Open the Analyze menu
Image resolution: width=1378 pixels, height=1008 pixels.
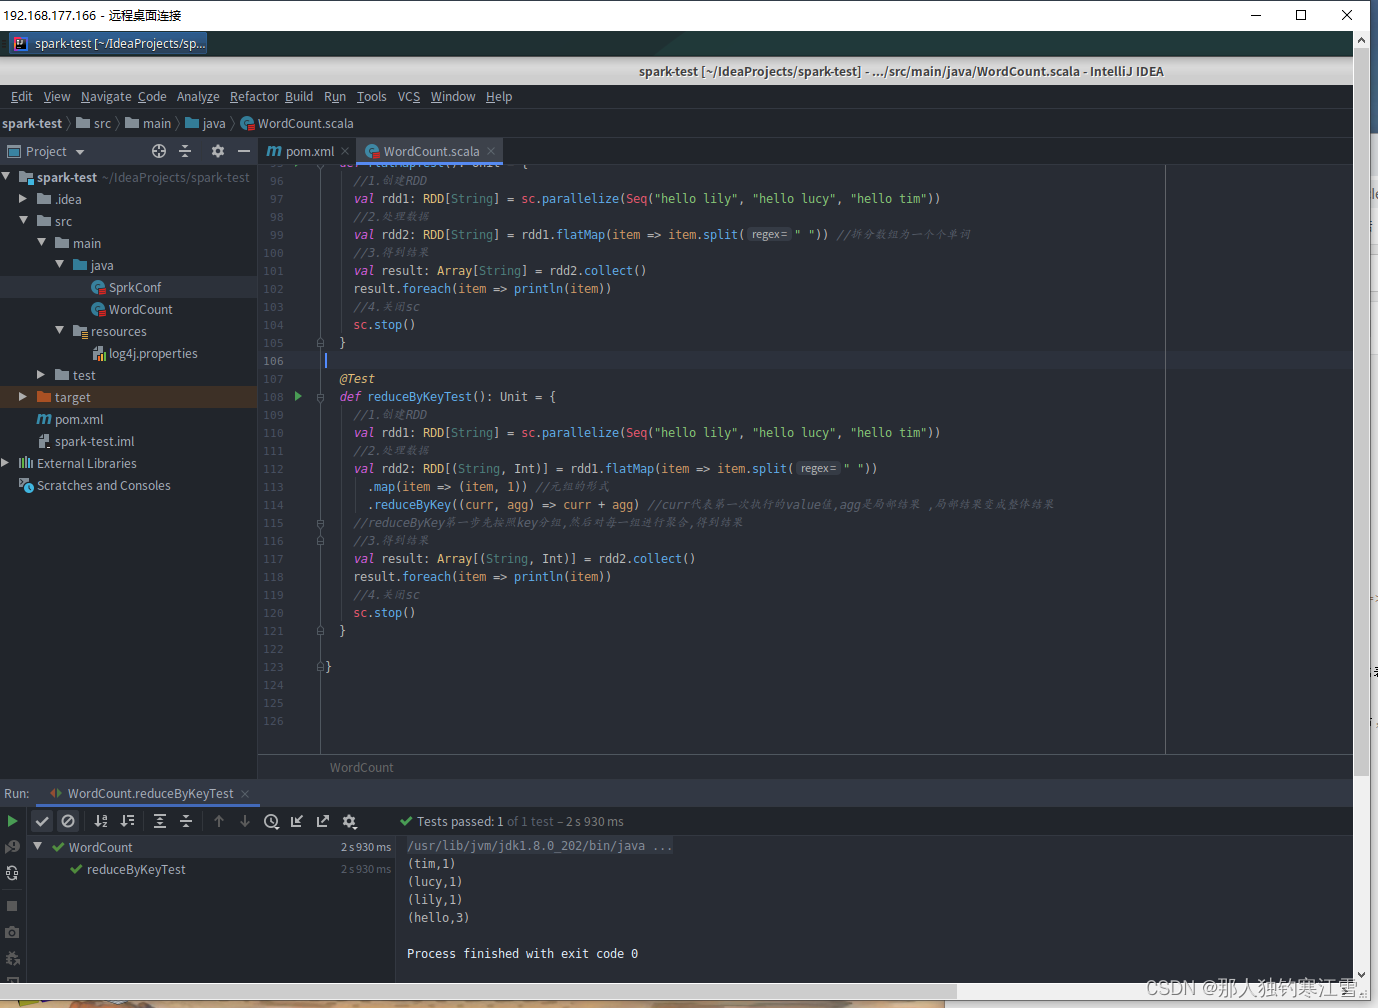pos(198,97)
